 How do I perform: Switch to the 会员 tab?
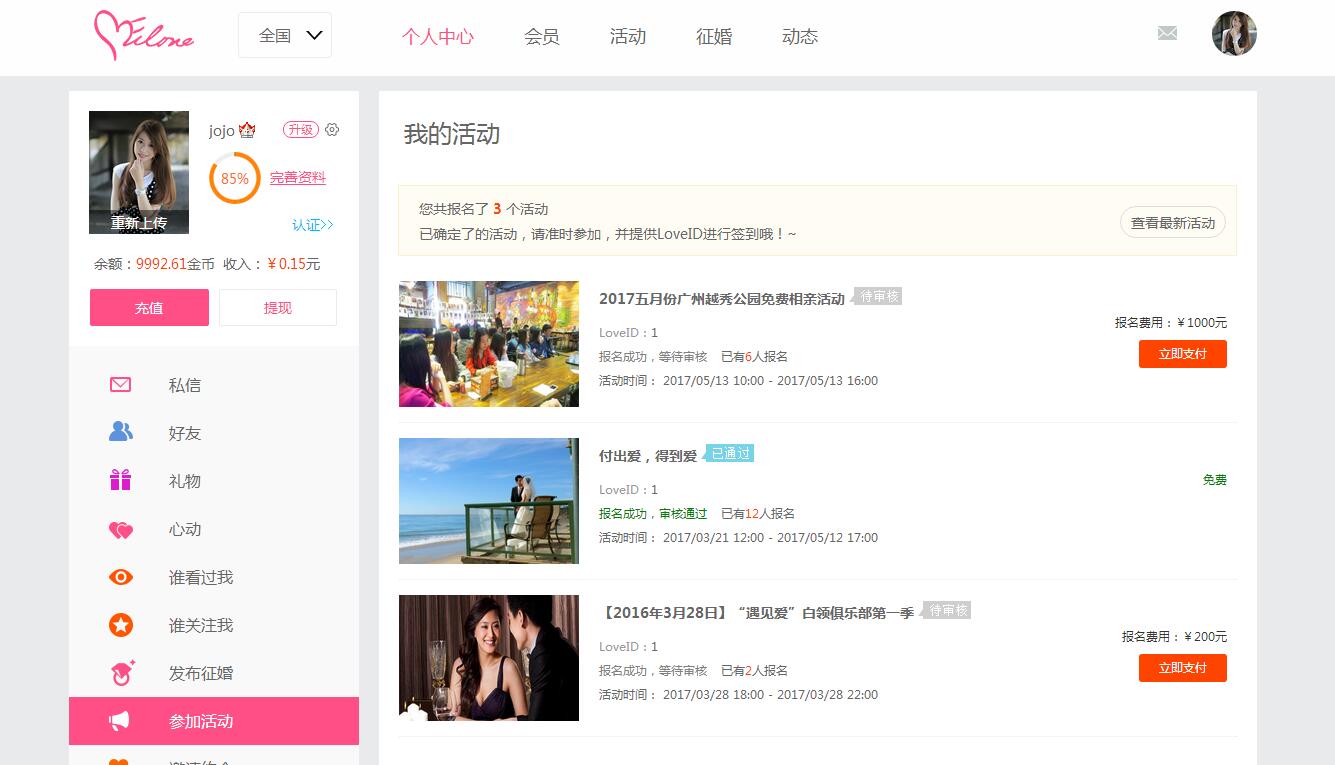(542, 36)
